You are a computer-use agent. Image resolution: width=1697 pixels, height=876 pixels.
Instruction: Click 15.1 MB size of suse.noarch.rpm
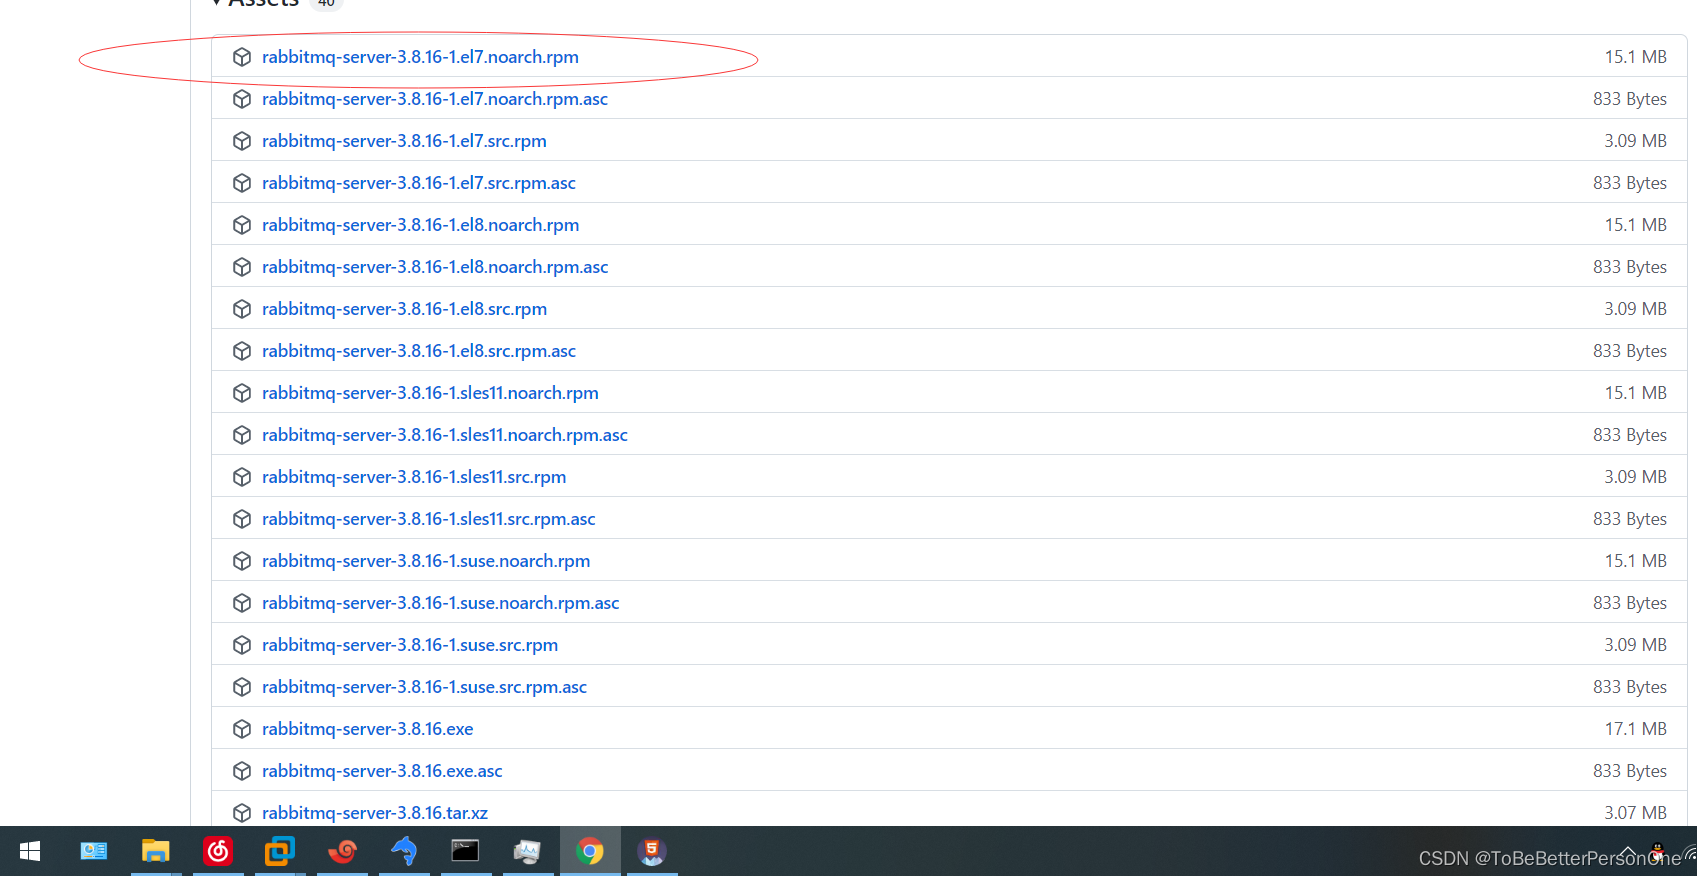click(1636, 561)
